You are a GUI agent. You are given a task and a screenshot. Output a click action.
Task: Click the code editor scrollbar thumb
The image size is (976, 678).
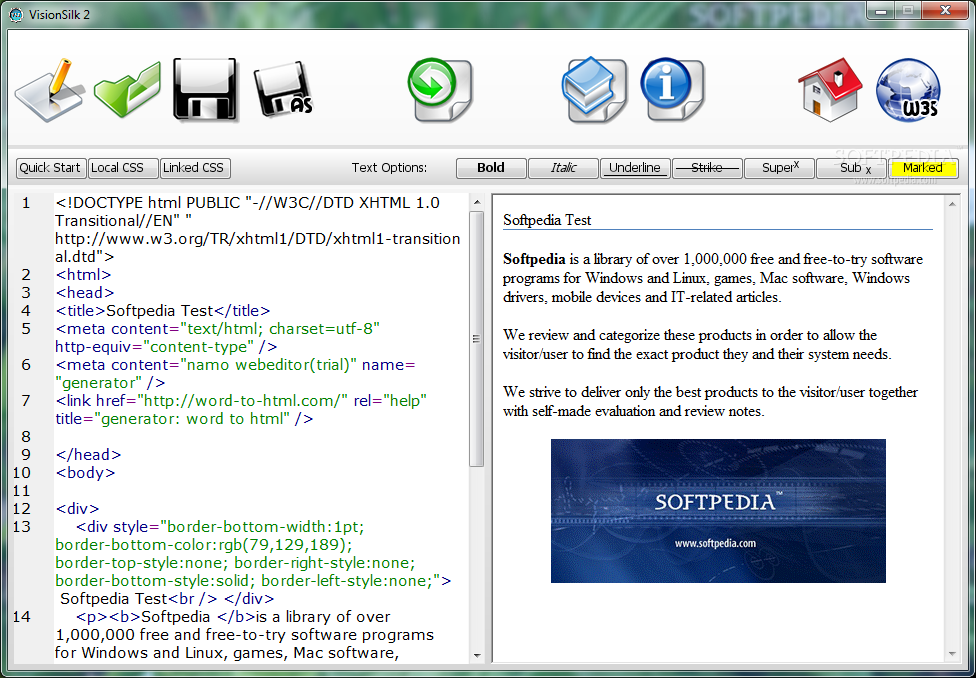pos(477,339)
